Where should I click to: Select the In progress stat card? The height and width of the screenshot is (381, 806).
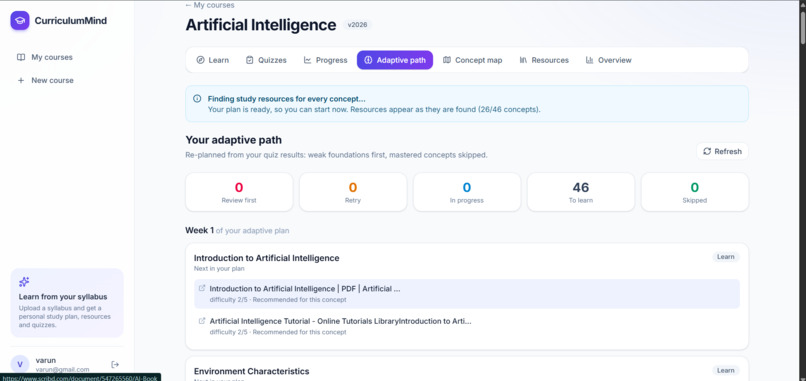click(467, 192)
